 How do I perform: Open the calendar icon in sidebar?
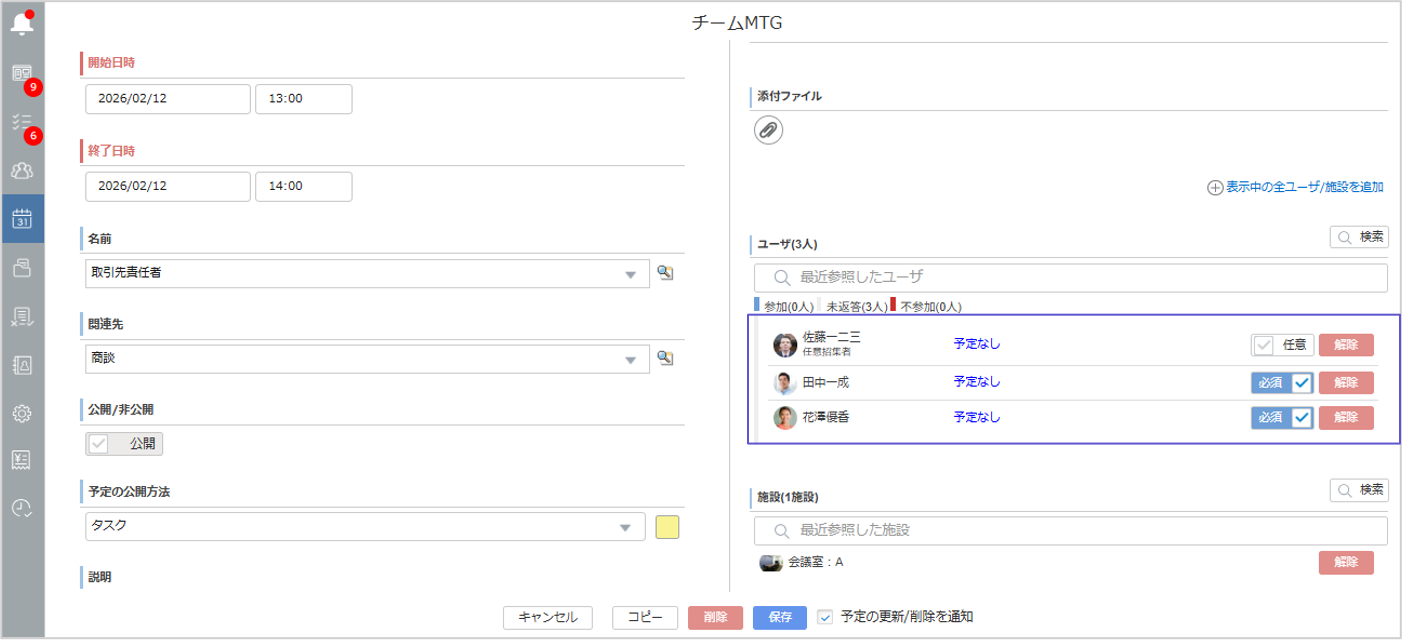(22, 219)
